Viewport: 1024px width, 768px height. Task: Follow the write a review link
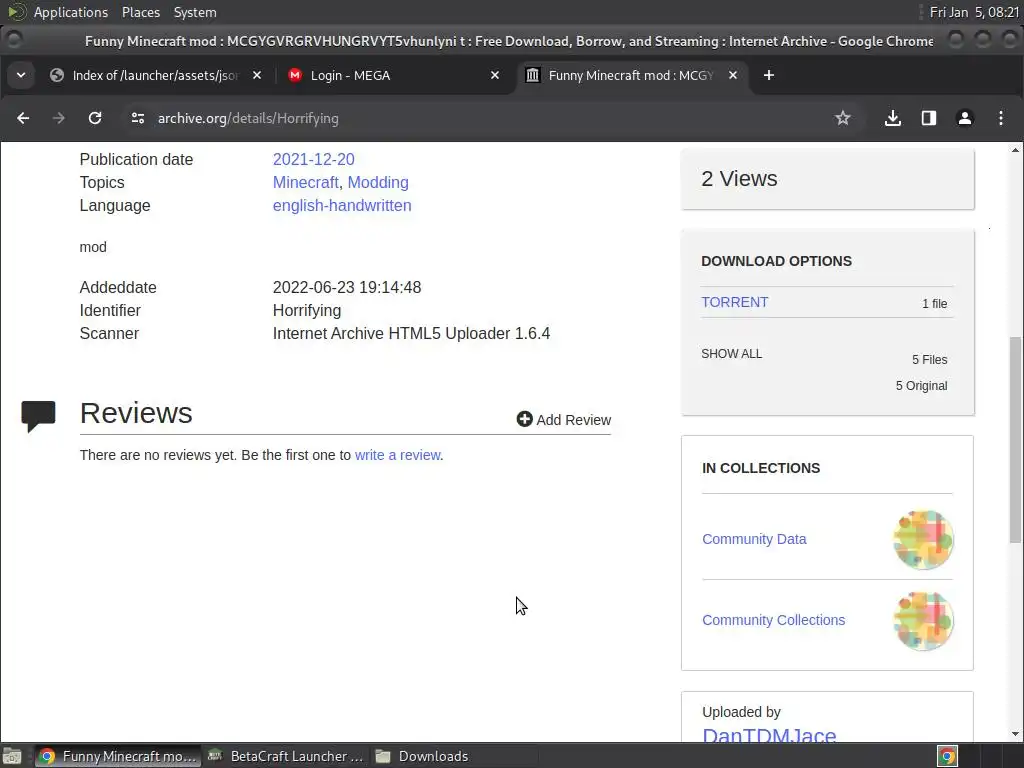pos(398,455)
